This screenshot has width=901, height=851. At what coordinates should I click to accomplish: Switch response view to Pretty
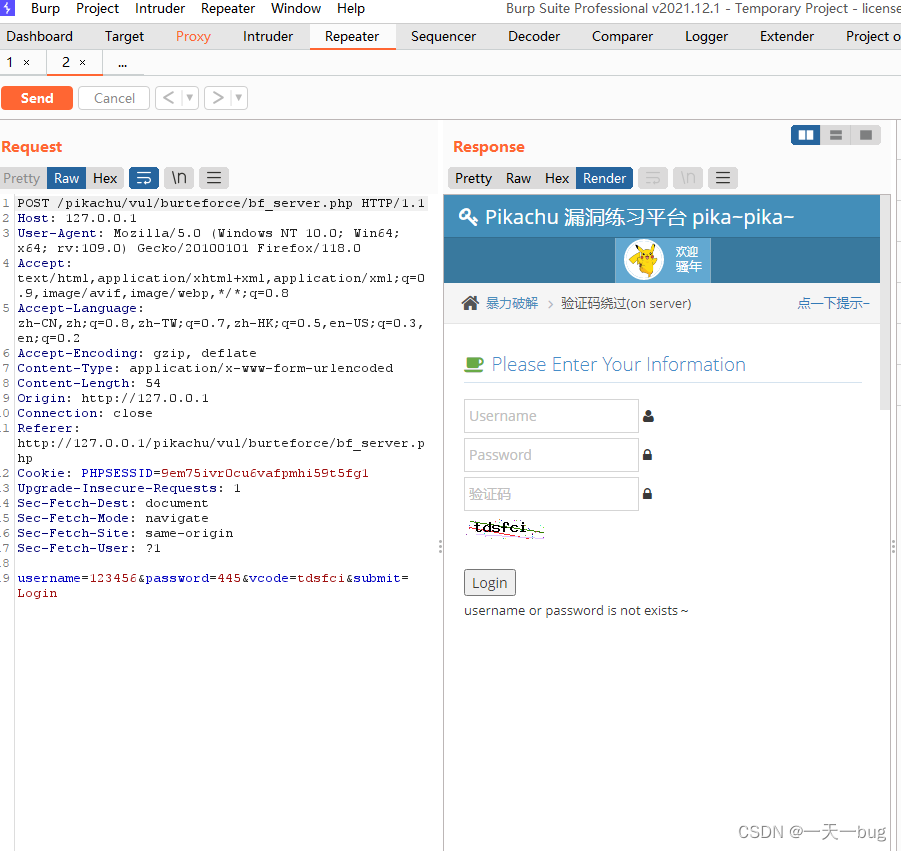pyautogui.click(x=473, y=178)
